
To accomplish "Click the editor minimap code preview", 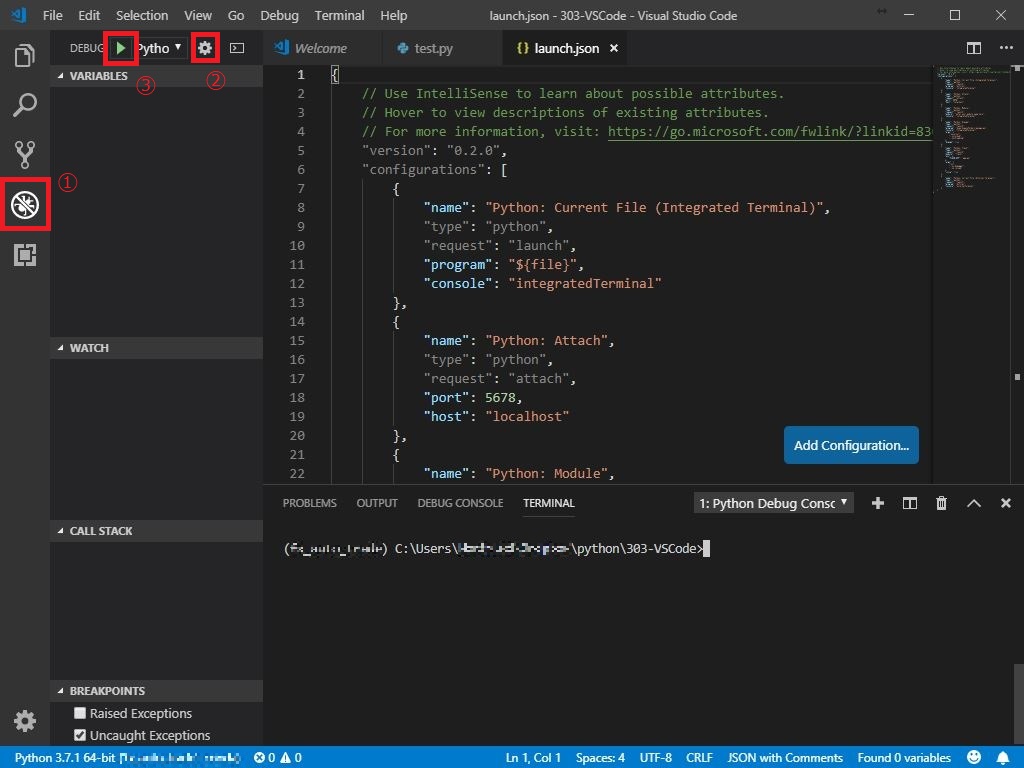I will click(970, 127).
